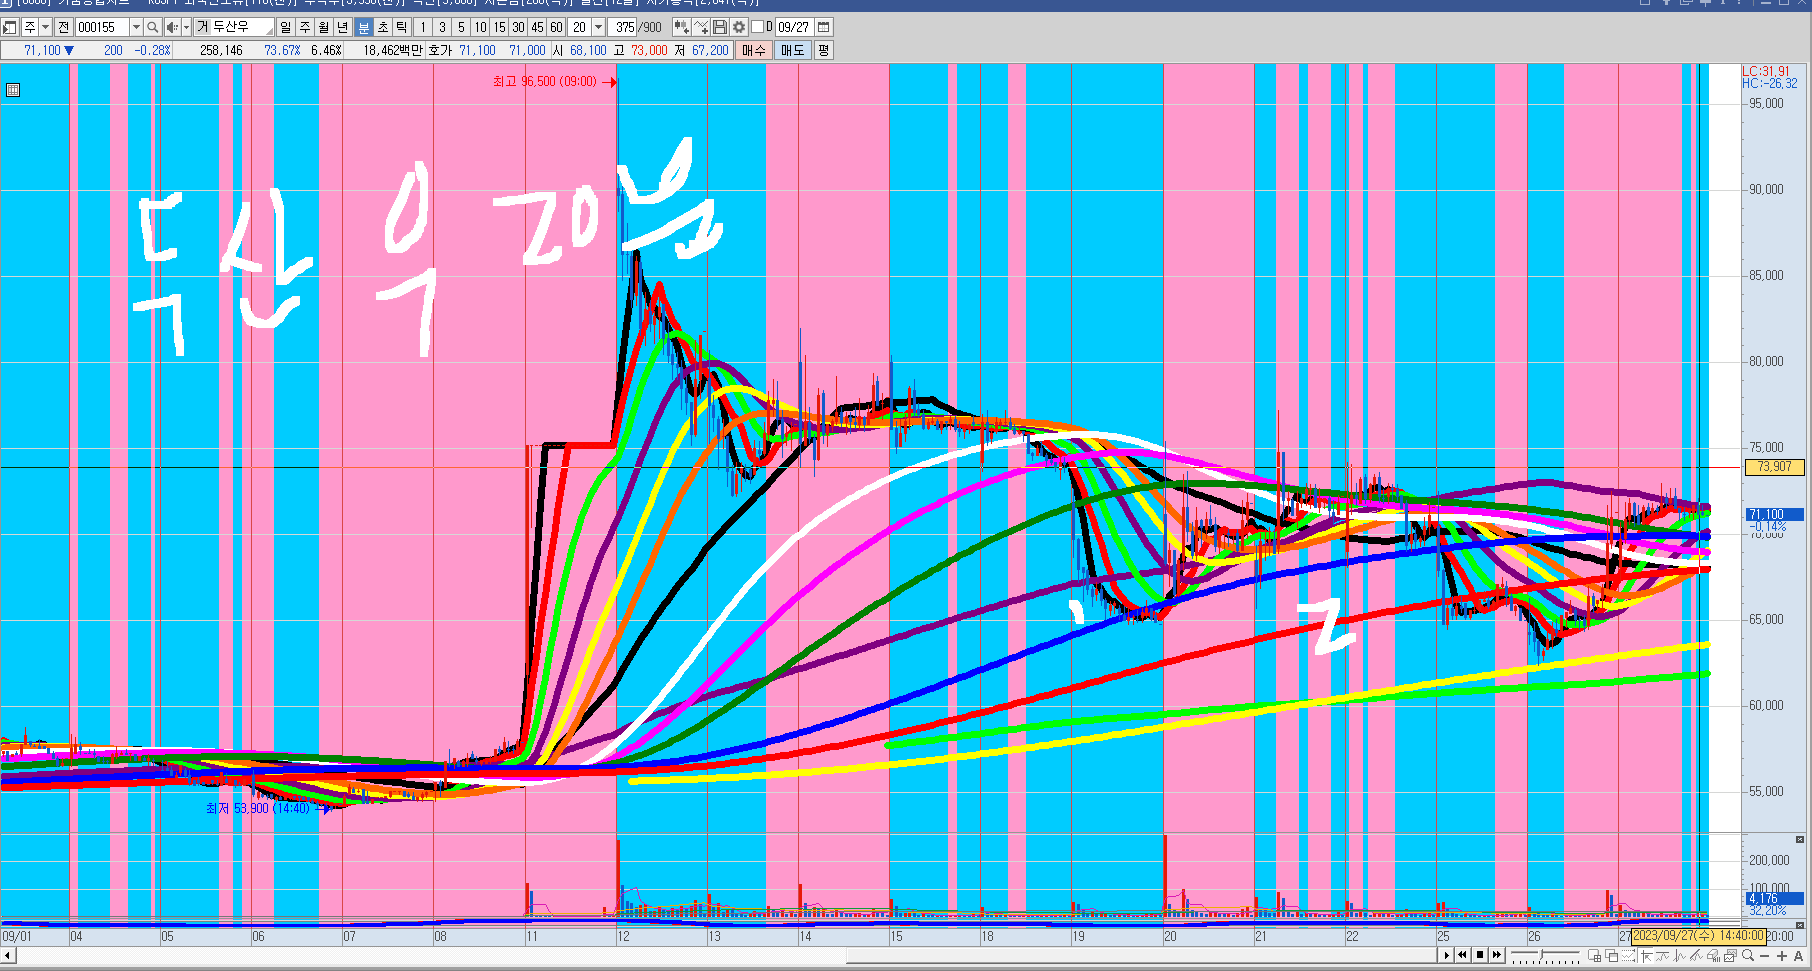This screenshot has width=1812, height=971.
Task: Click the 매수 (buy) button
Action: coord(753,50)
